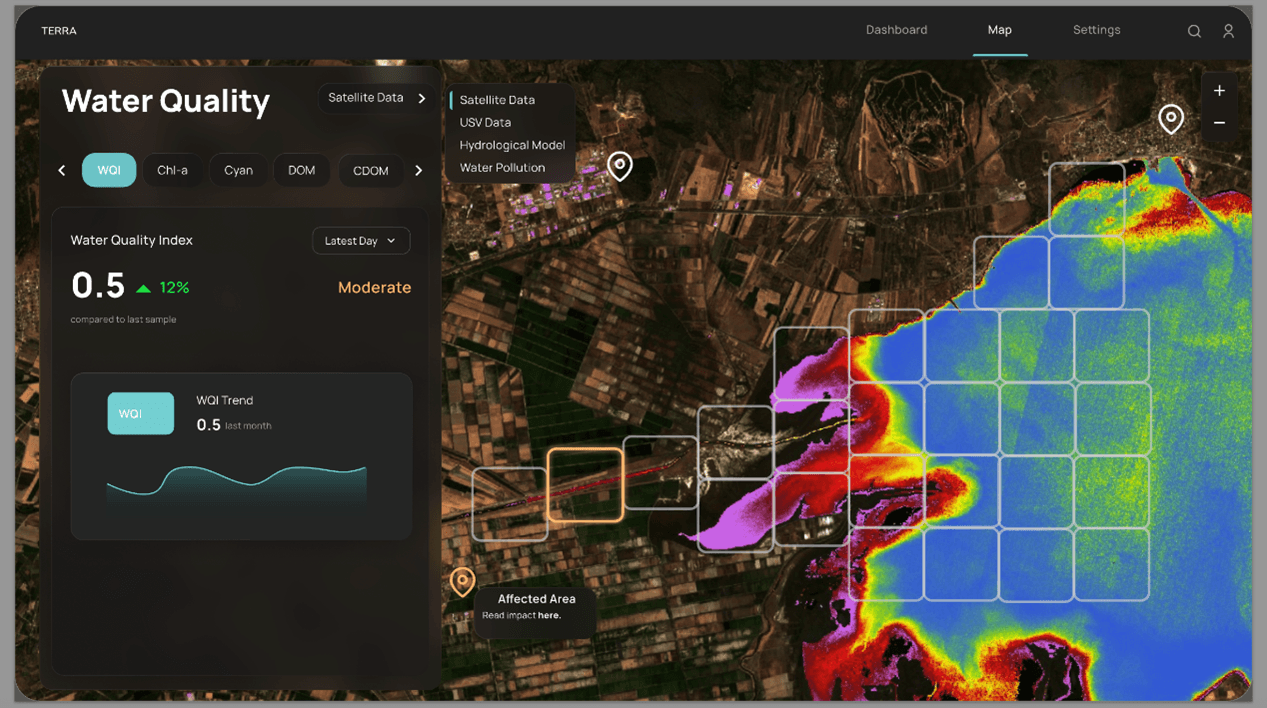Viewport: 1267px width, 708px height.
Task: Expand the Satellite Data source selector
Action: point(377,98)
